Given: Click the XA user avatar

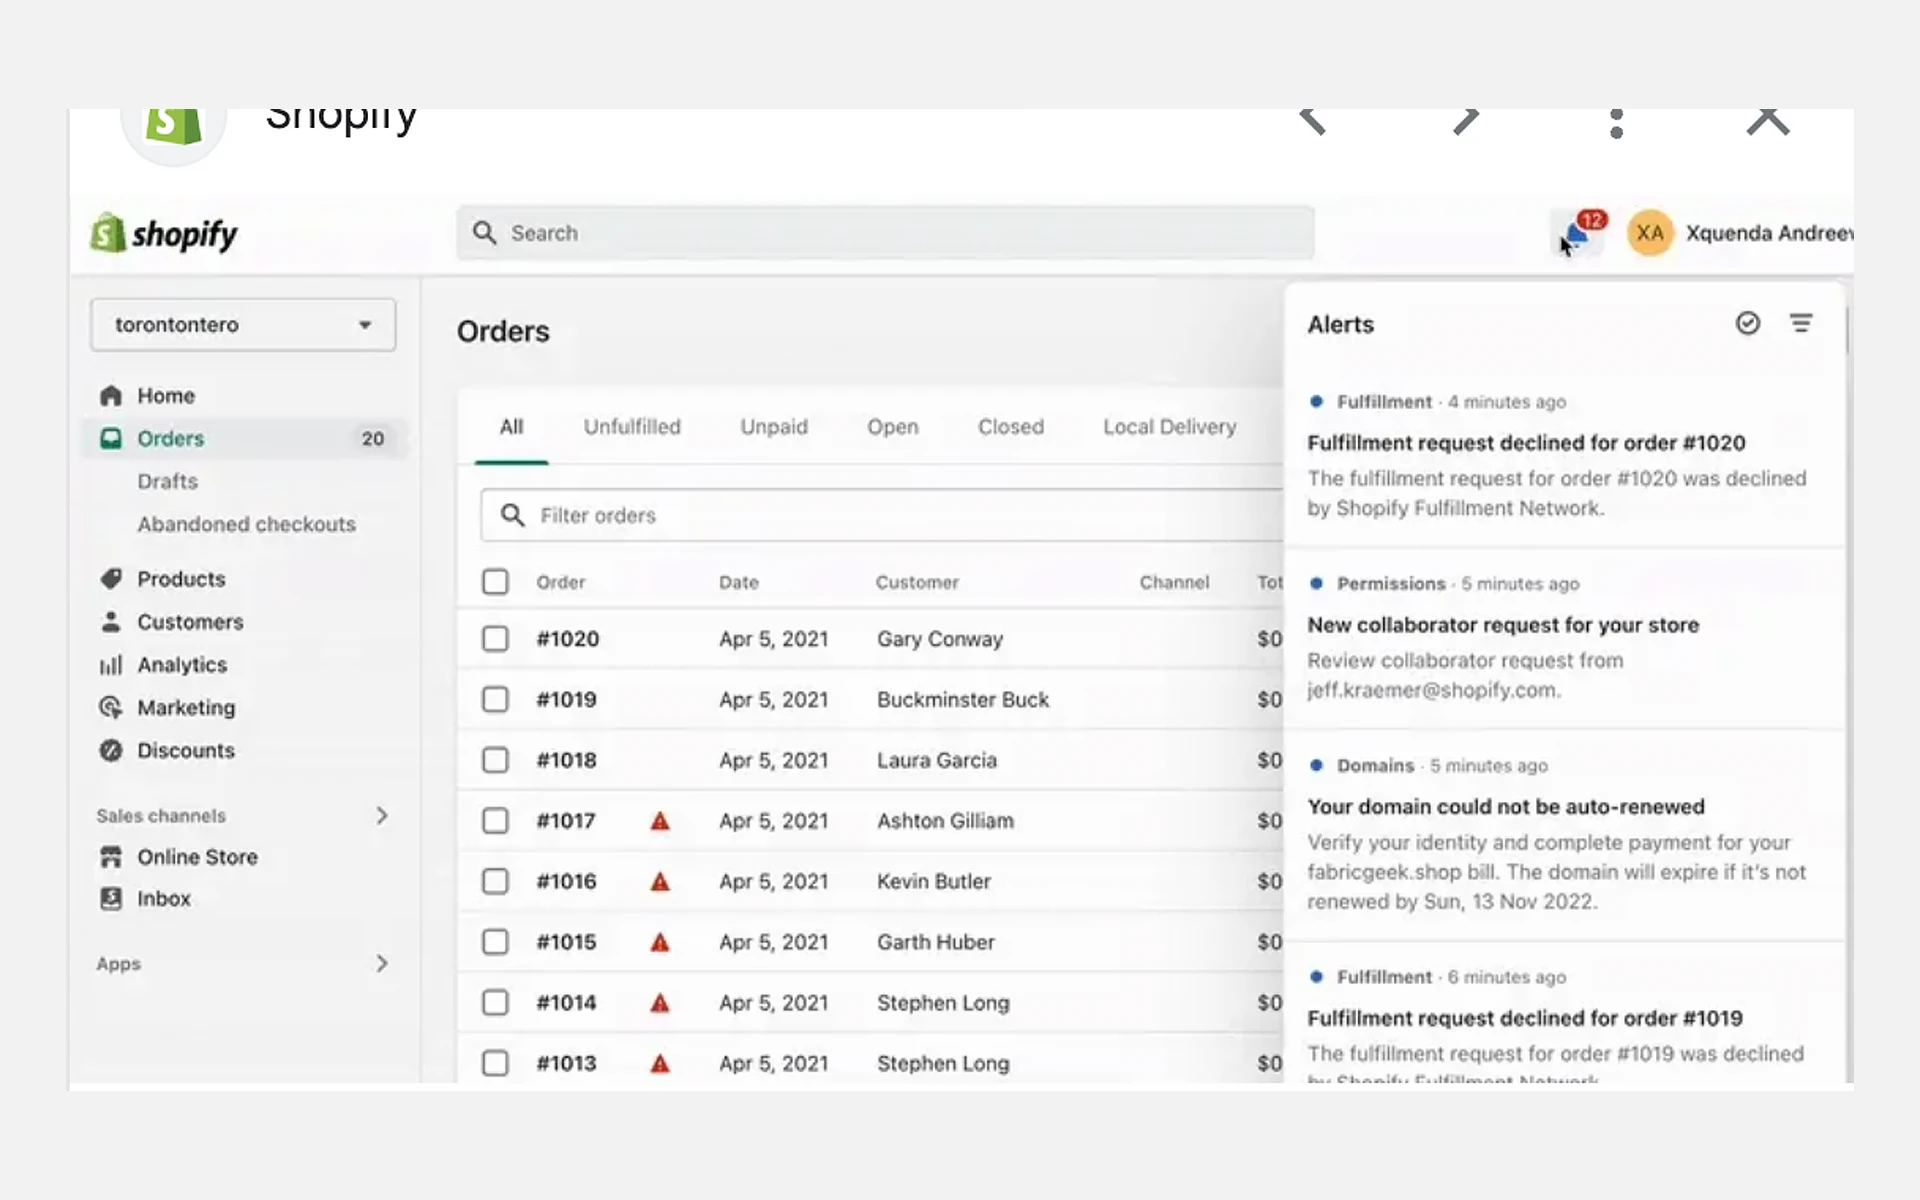Looking at the screenshot, I should 1650,233.
